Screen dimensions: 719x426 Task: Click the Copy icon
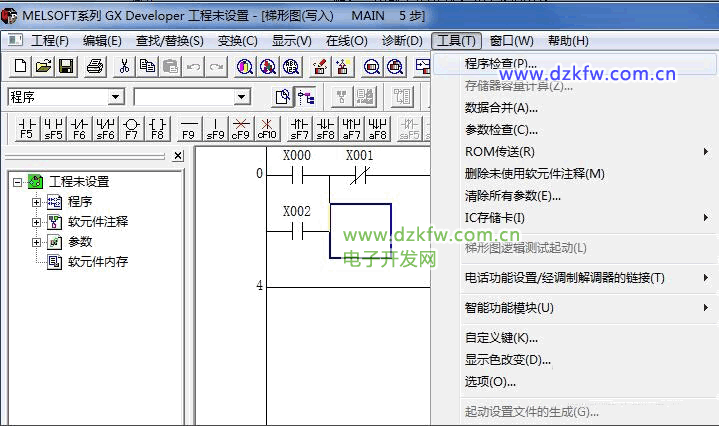147,66
